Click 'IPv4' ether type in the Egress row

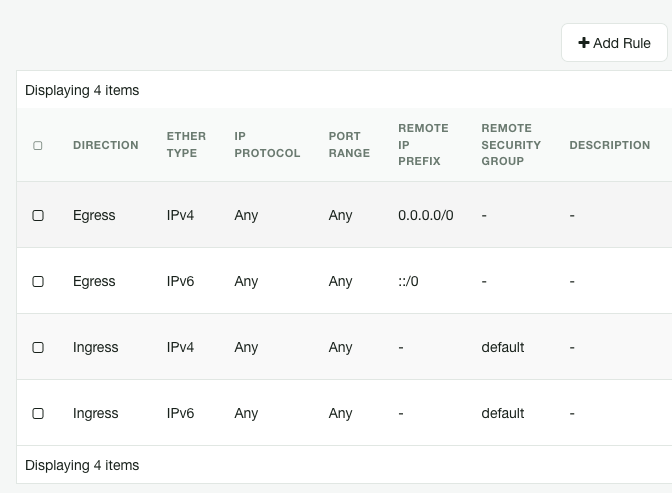[x=180, y=215]
